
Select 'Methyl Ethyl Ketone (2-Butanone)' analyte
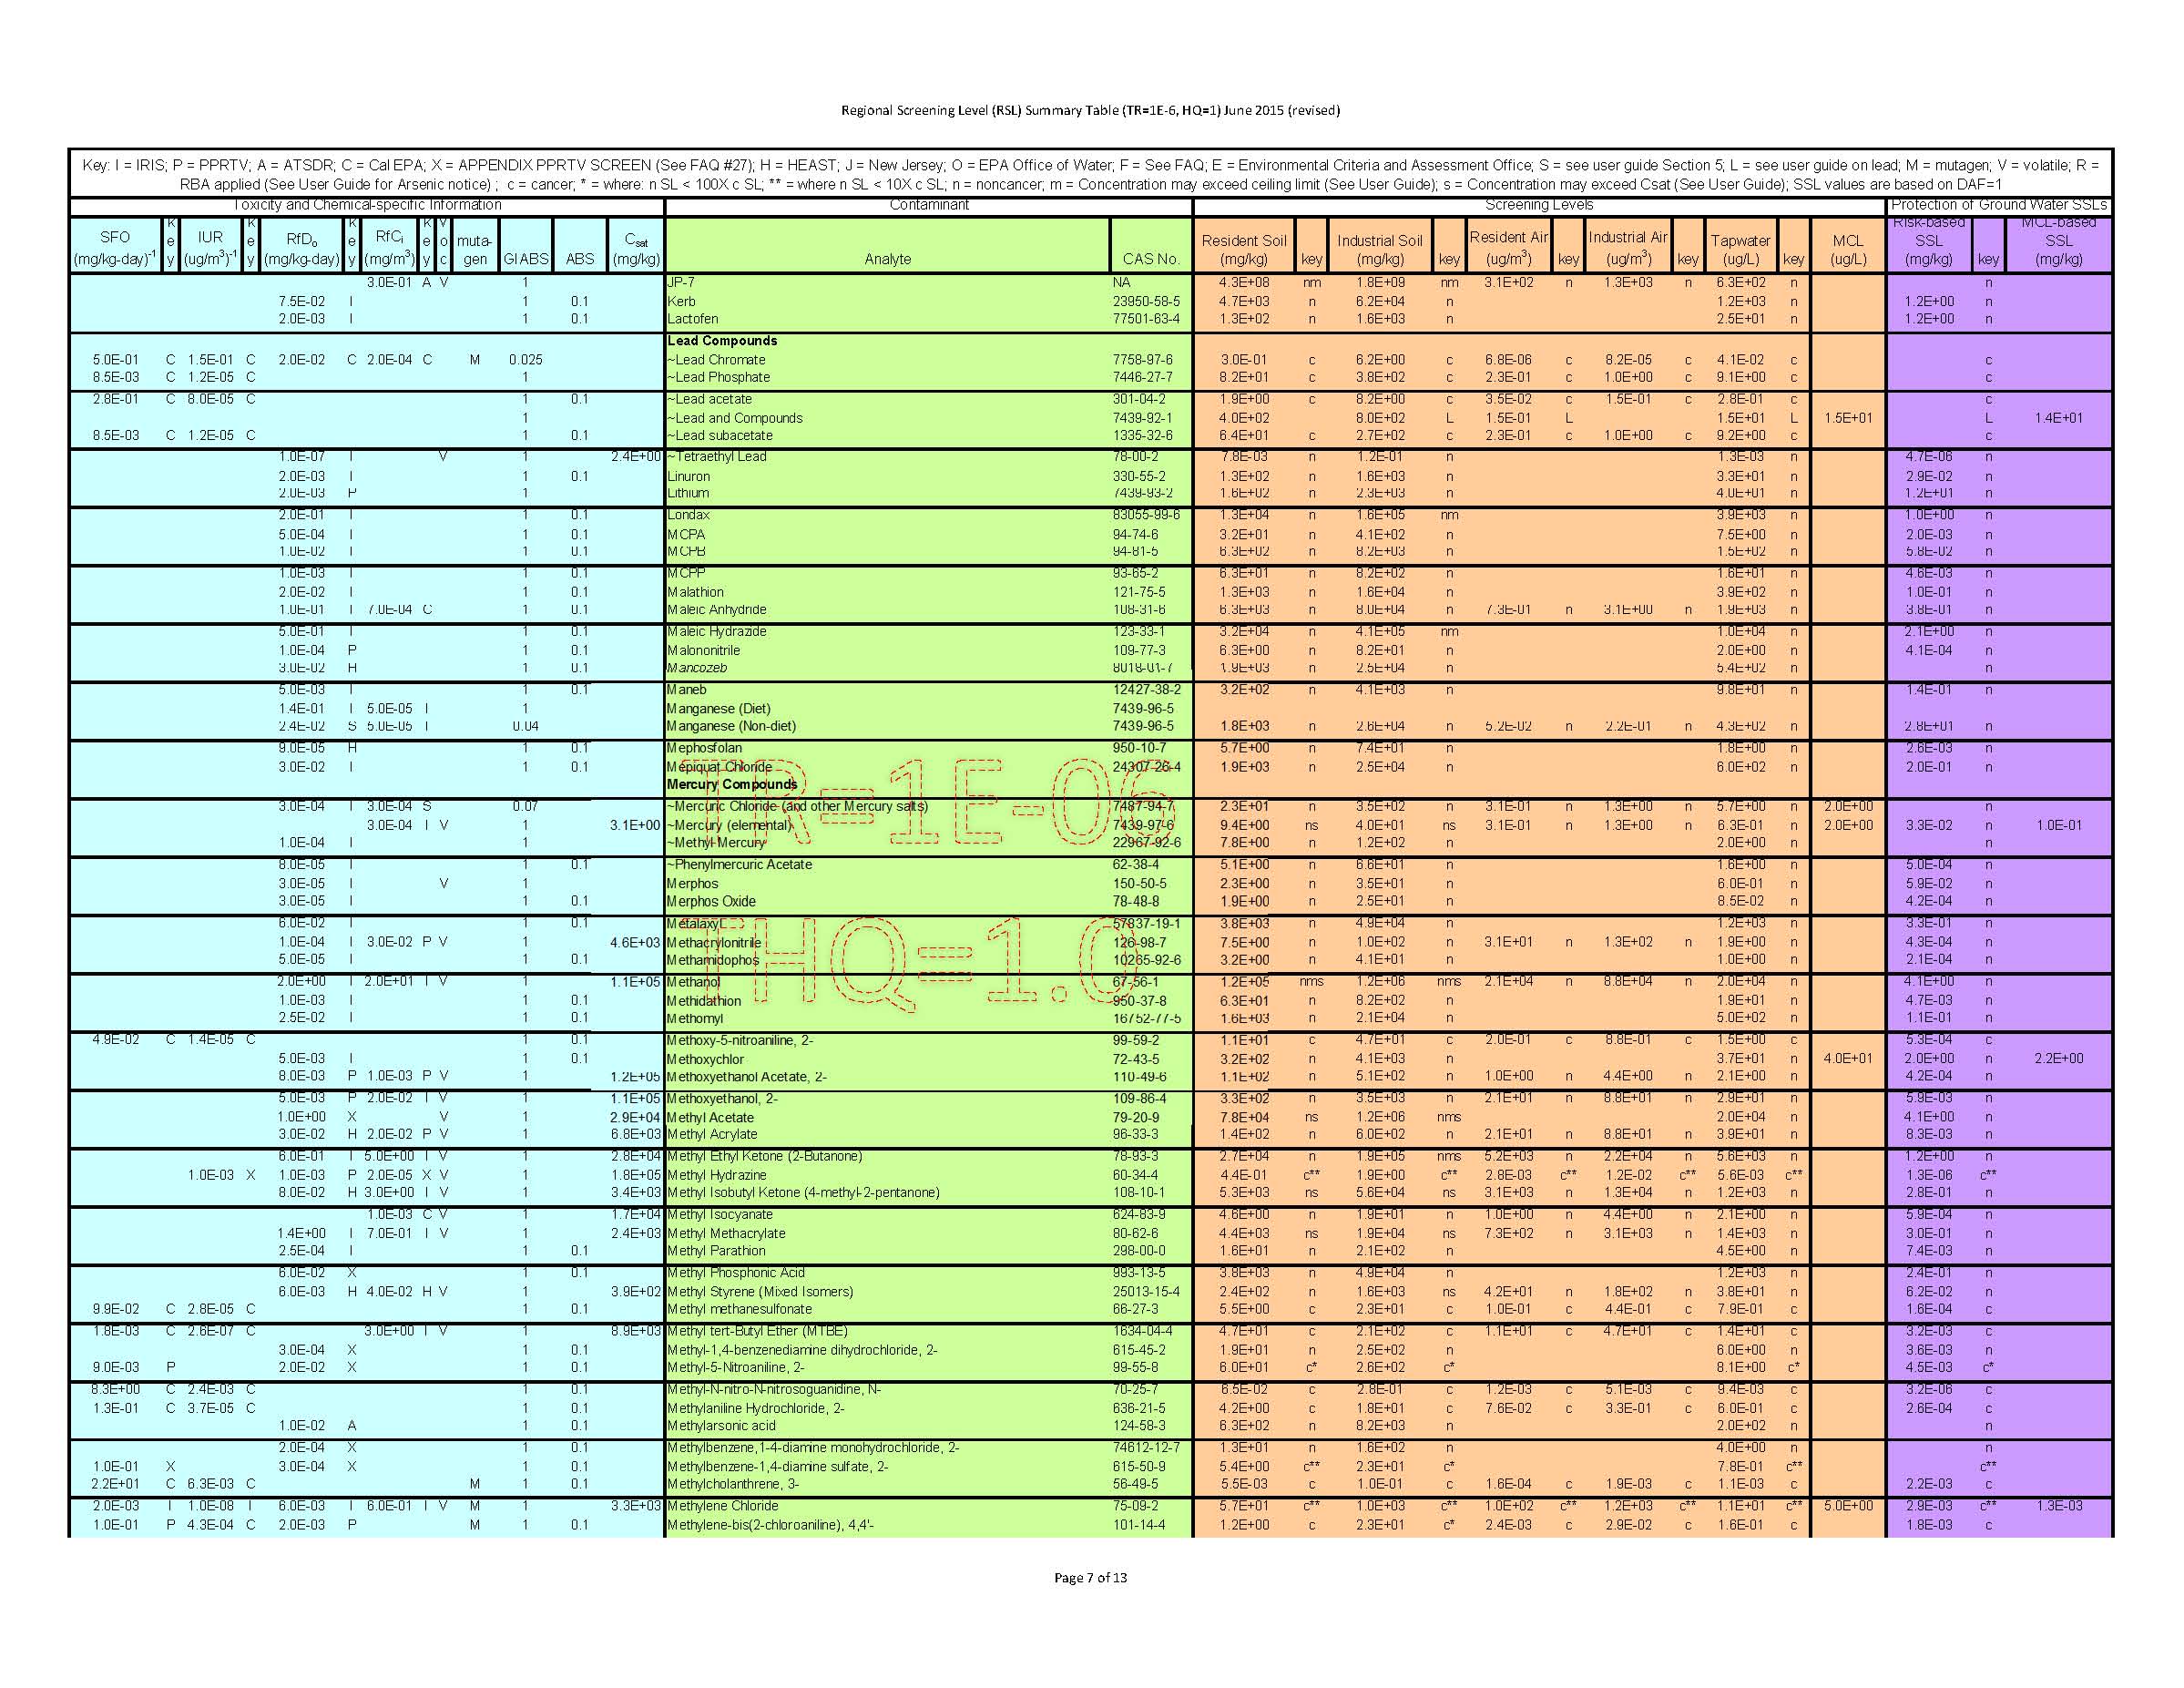pyautogui.click(x=764, y=1156)
